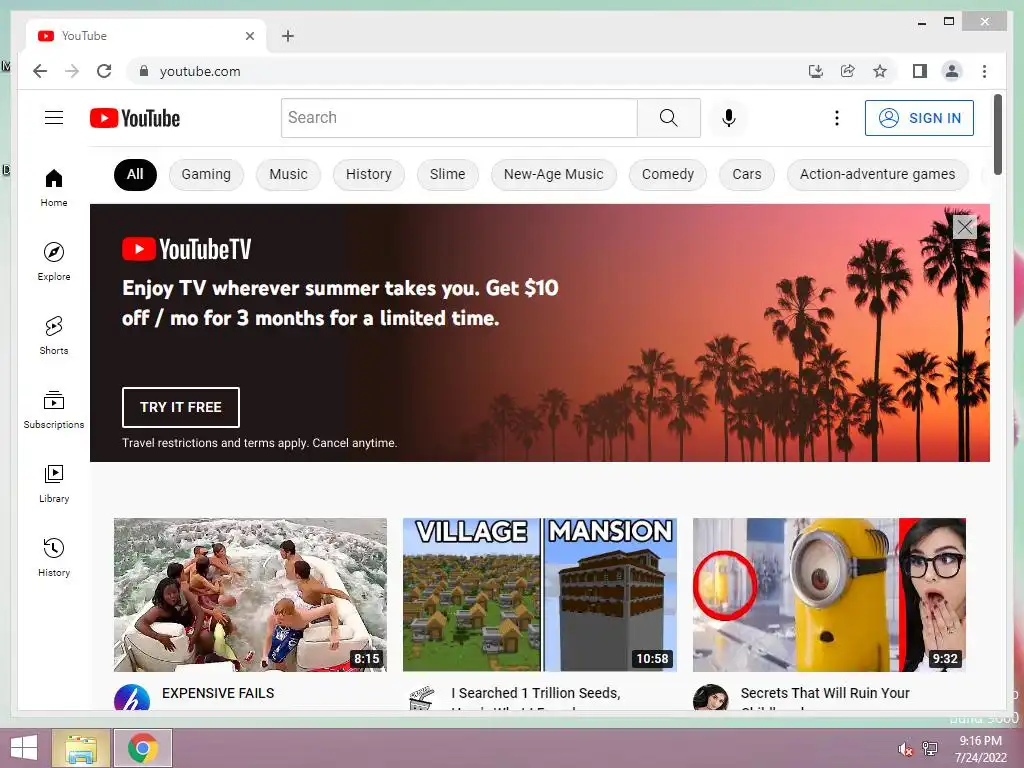Open Subscriptions in the sidebar
Screen dimensions: 1024x768
pyautogui.click(x=54, y=409)
